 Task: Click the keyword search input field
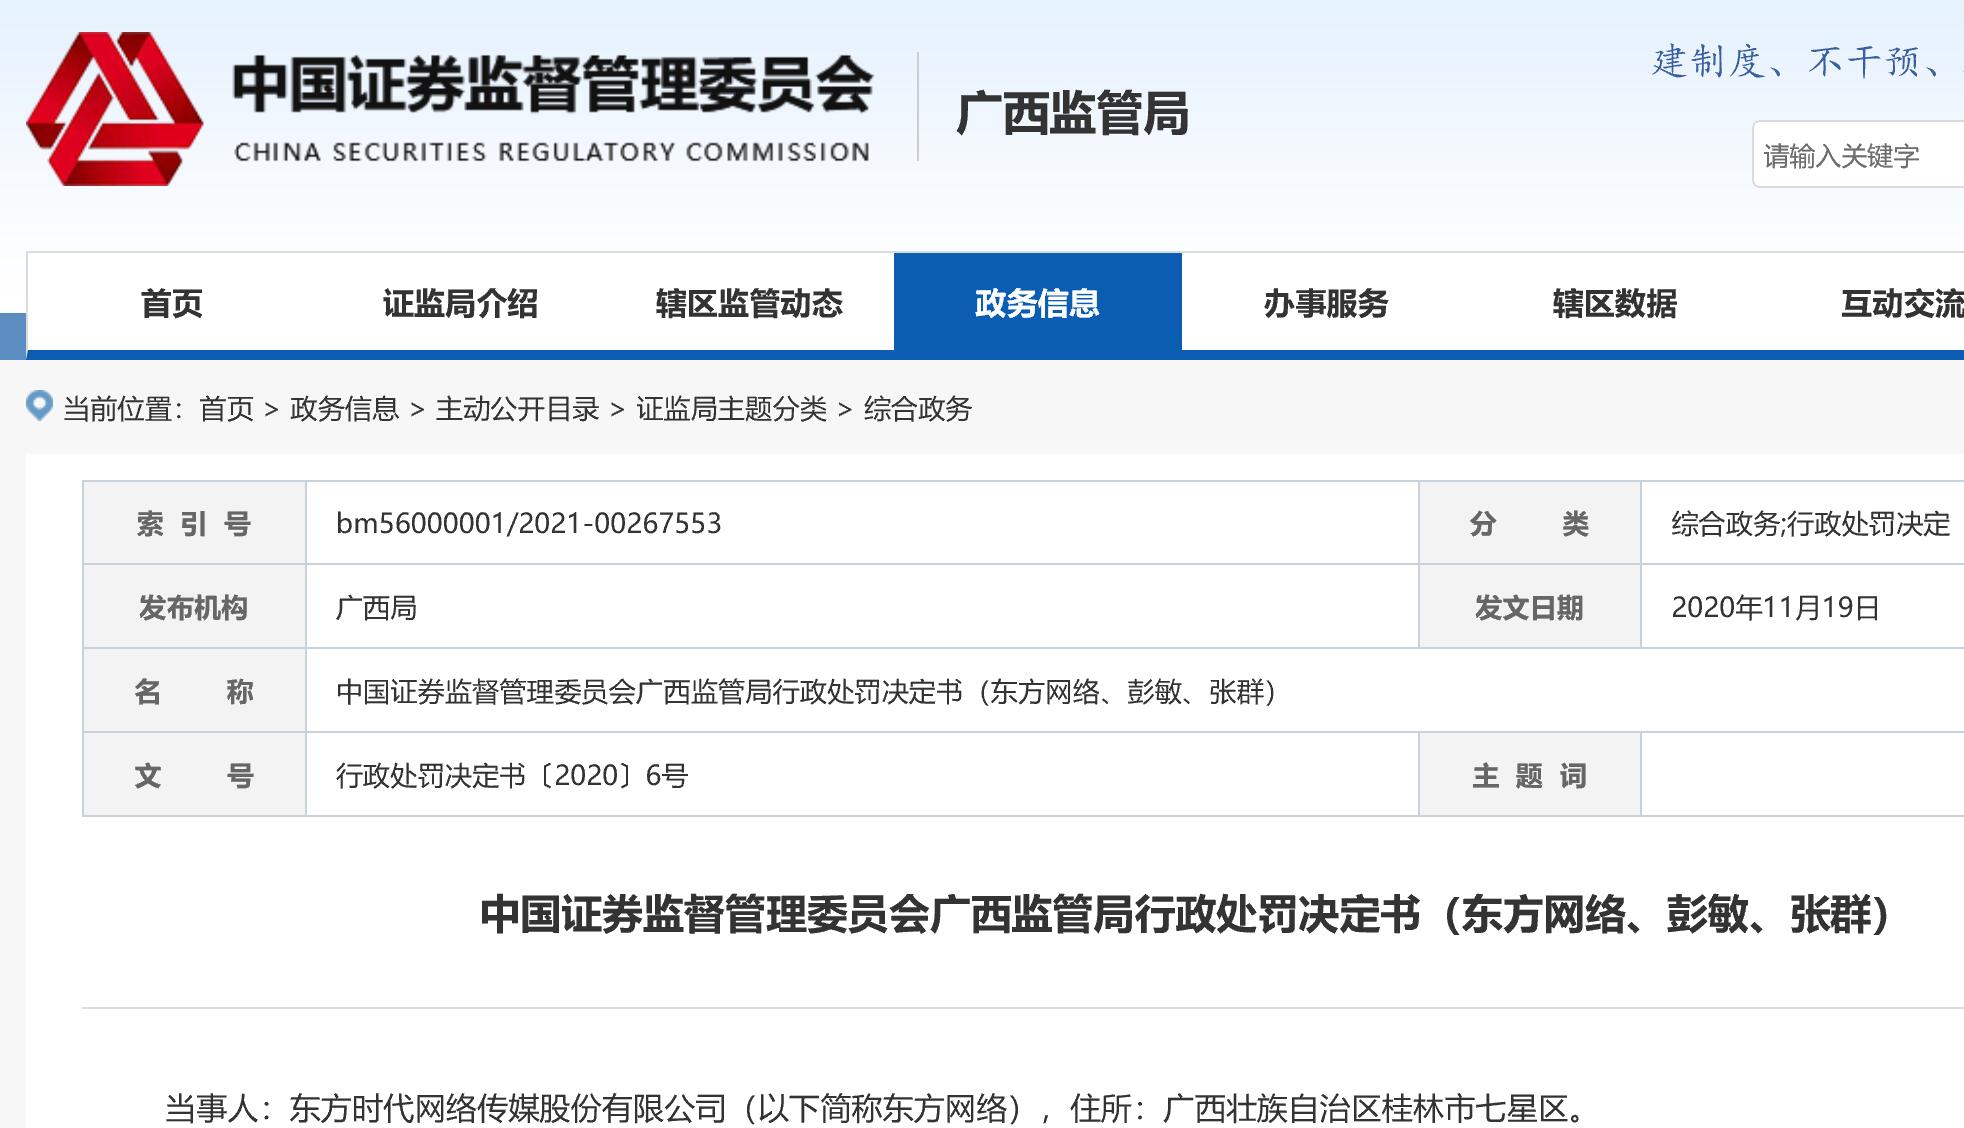[1858, 156]
